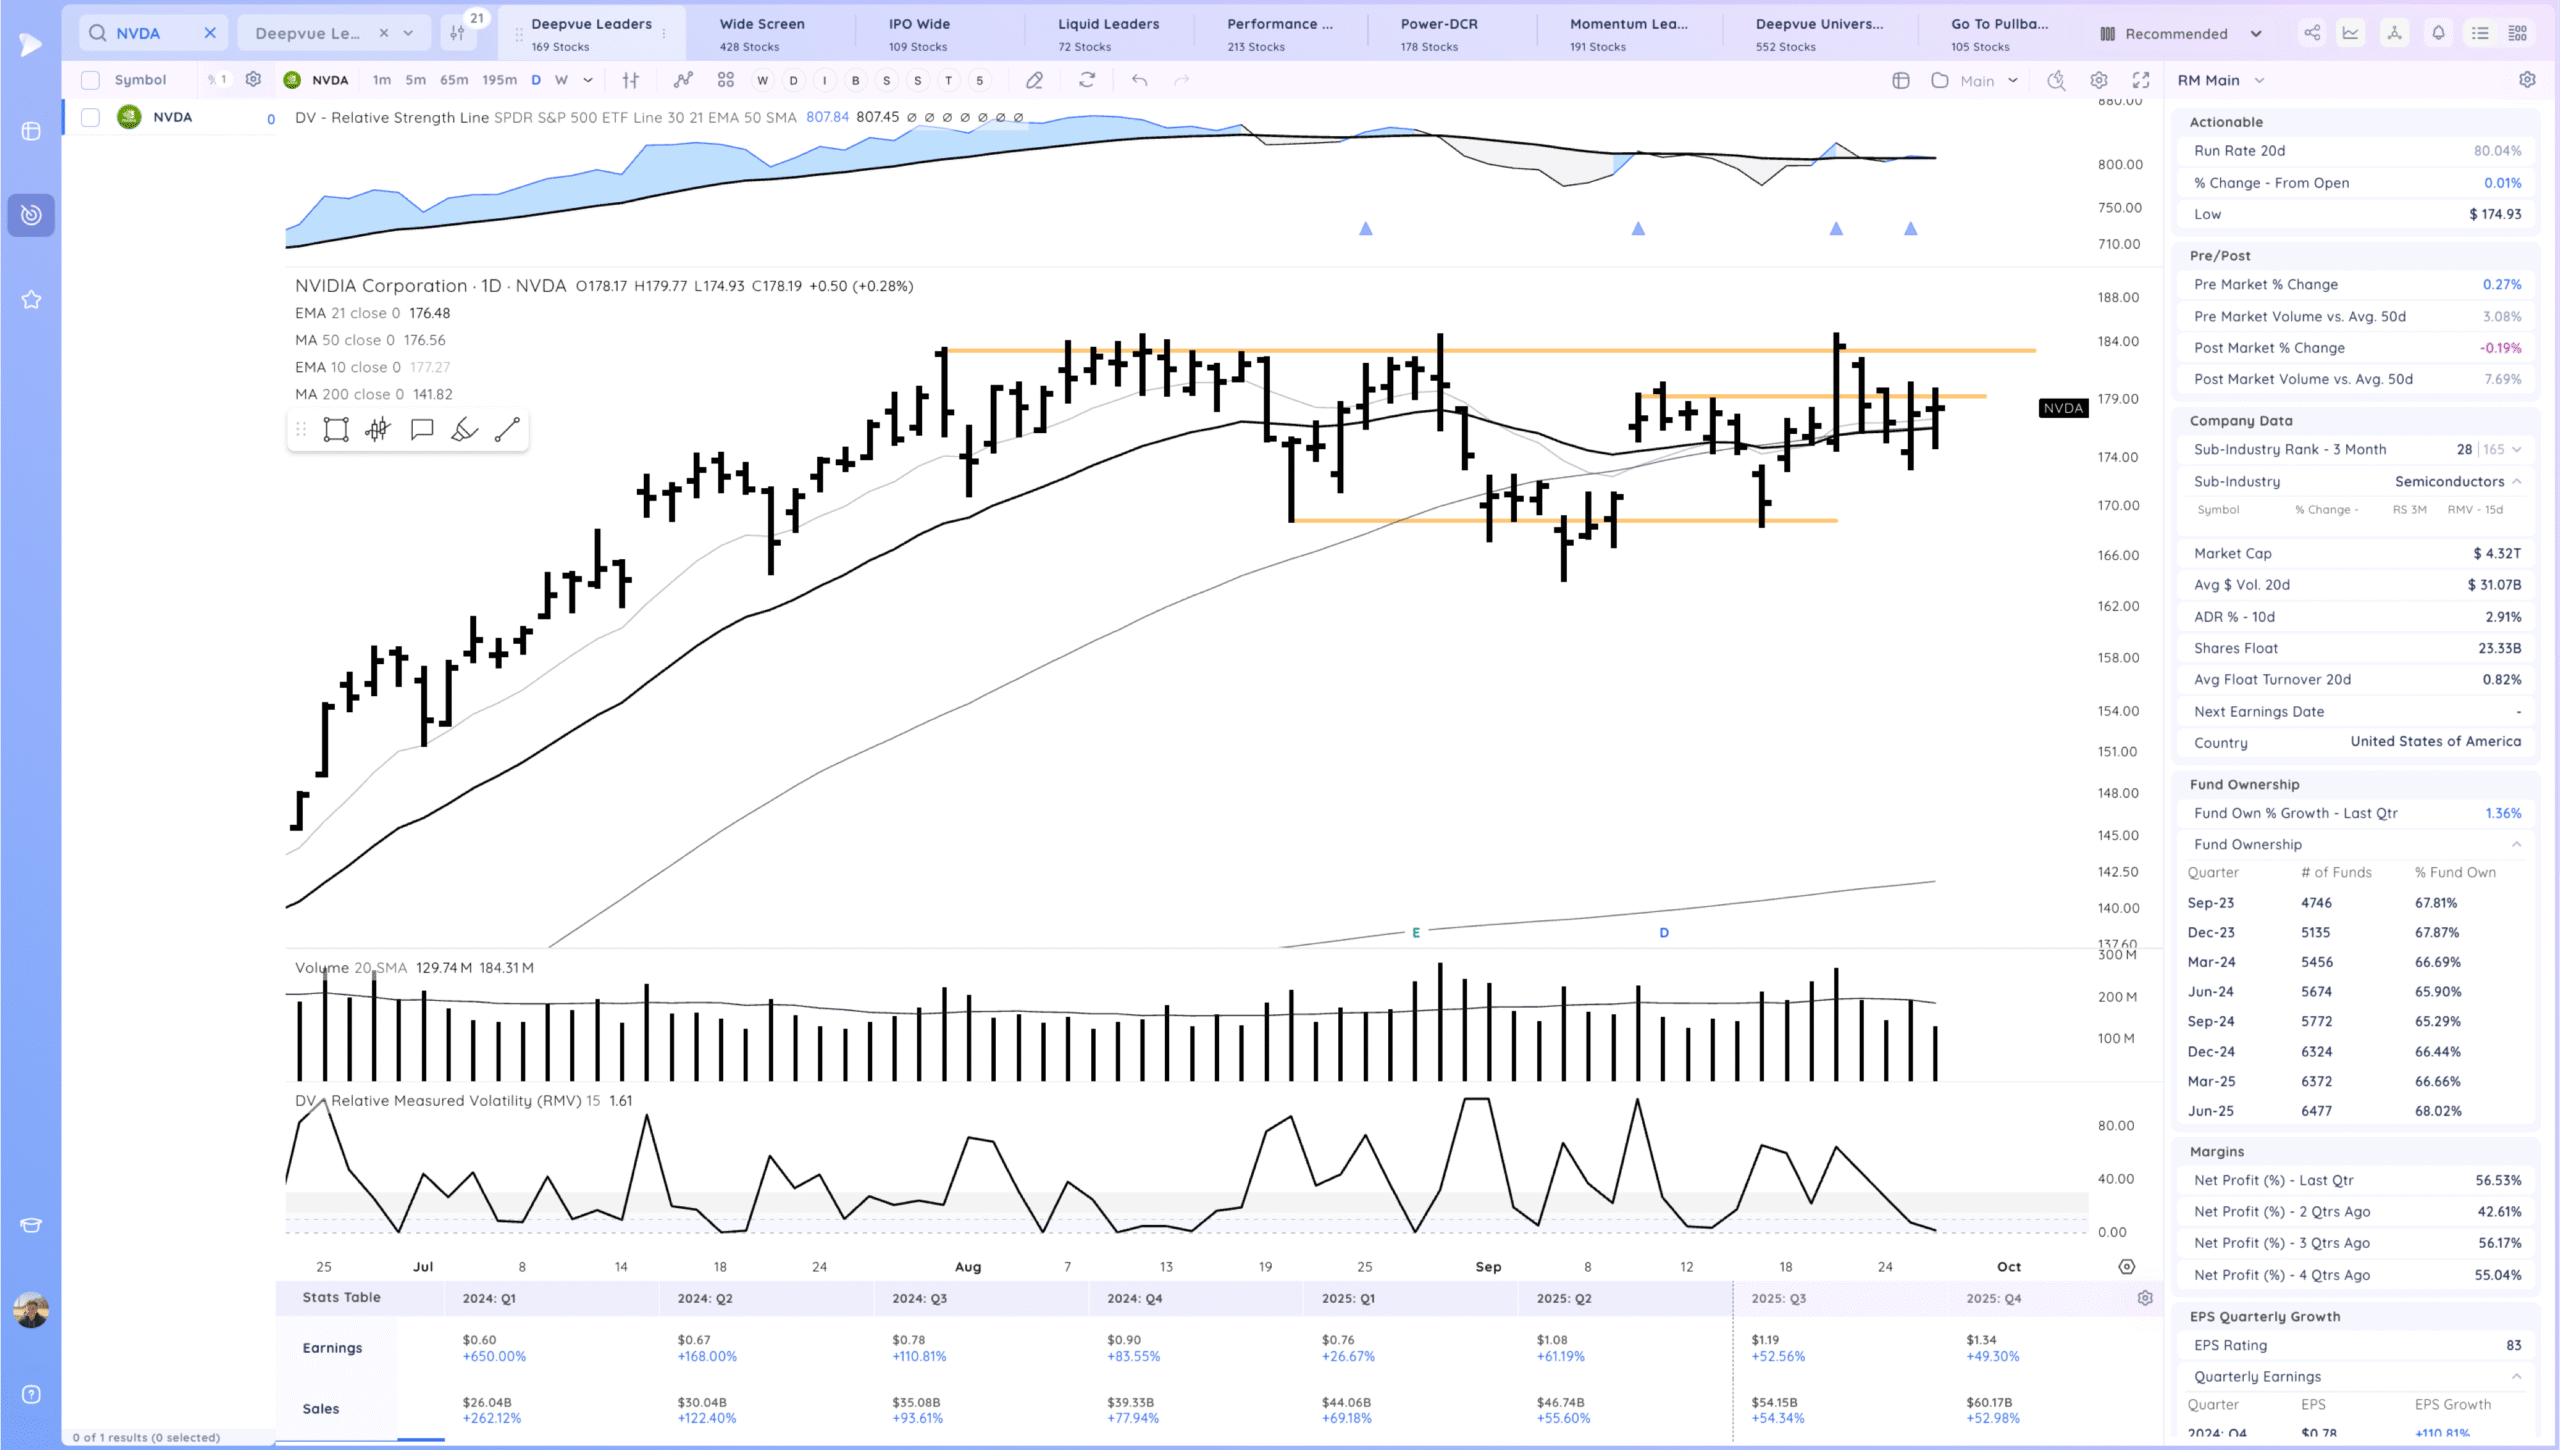Click the table layout icon near Main
The image size is (2560, 1450).
(x=1901, y=80)
